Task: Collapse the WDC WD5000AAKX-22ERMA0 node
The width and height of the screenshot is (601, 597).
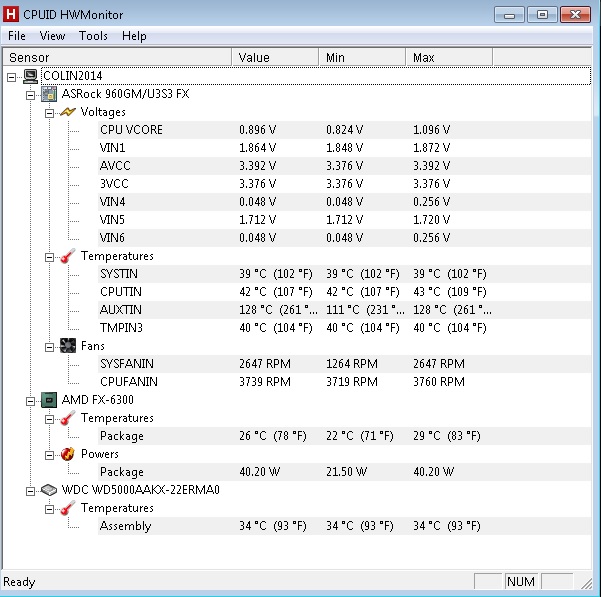Action: (30, 492)
